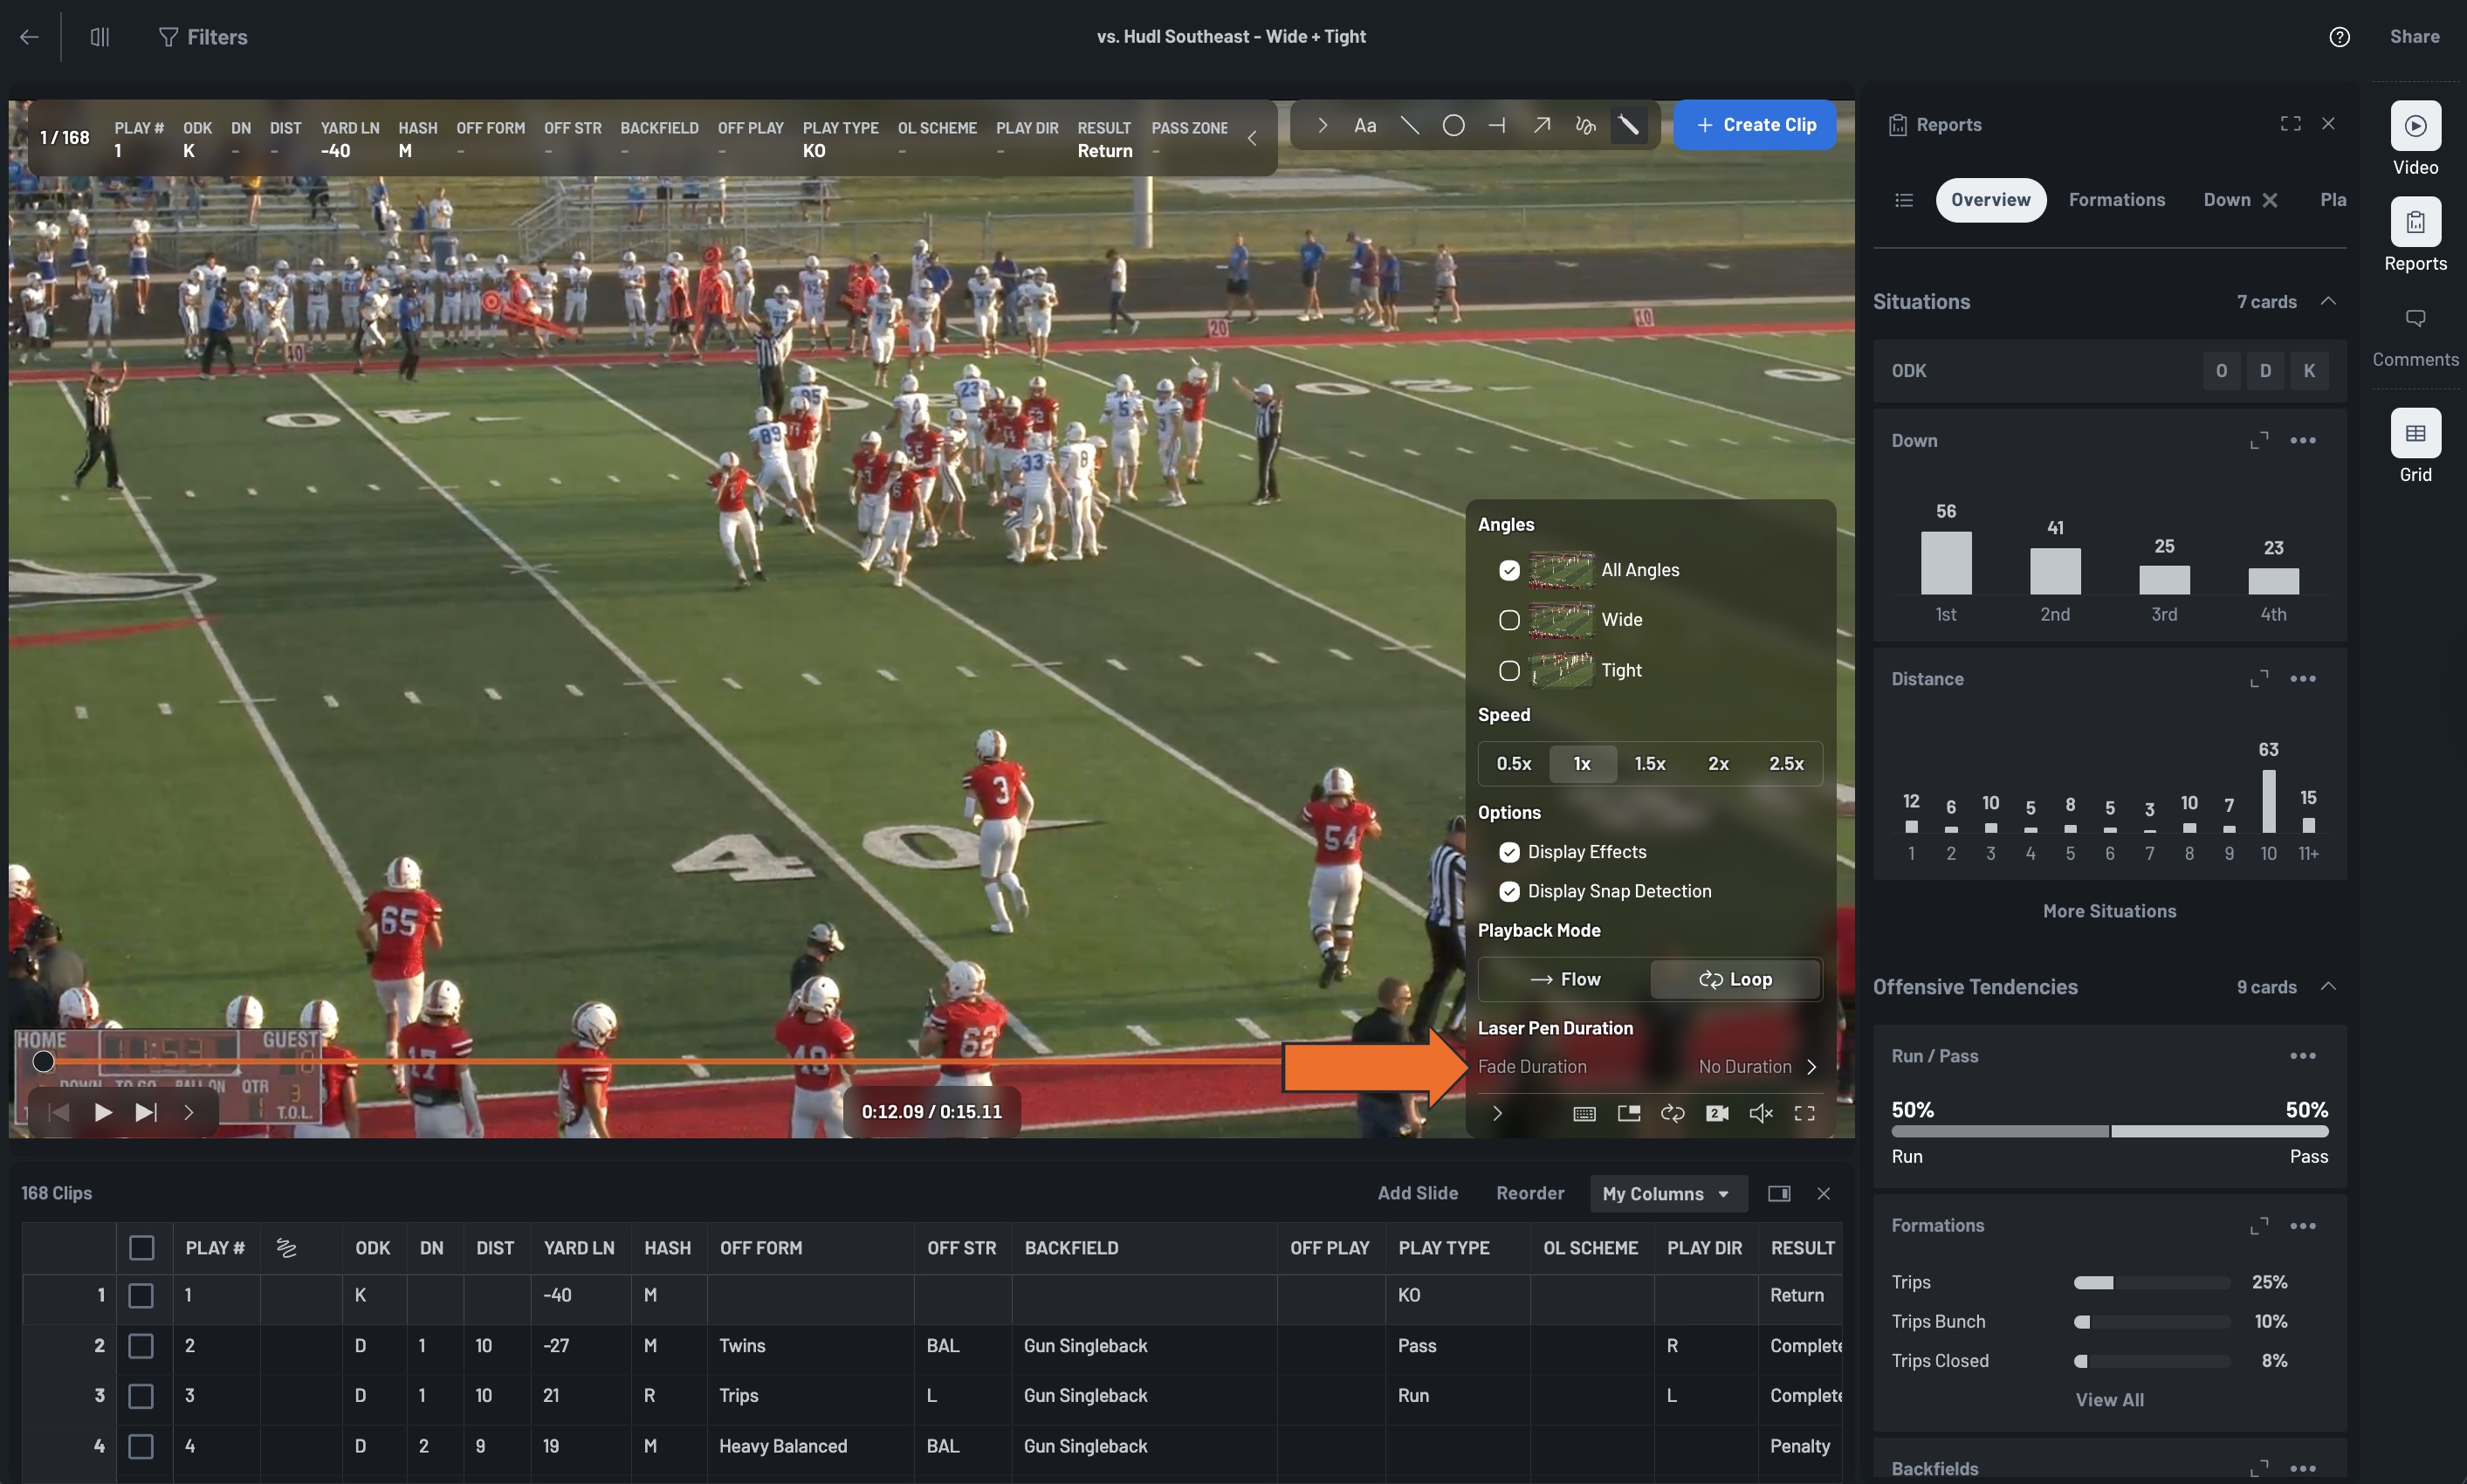
Task: Select the circle drawing tool
Action: pyautogui.click(x=1454, y=125)
